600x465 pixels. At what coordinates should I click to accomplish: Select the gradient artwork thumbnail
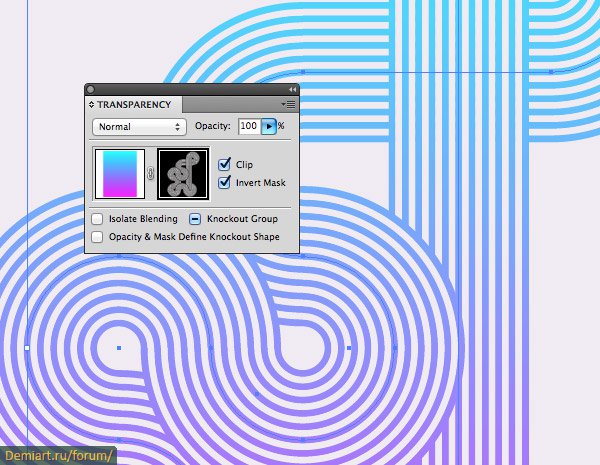(120, 174)
